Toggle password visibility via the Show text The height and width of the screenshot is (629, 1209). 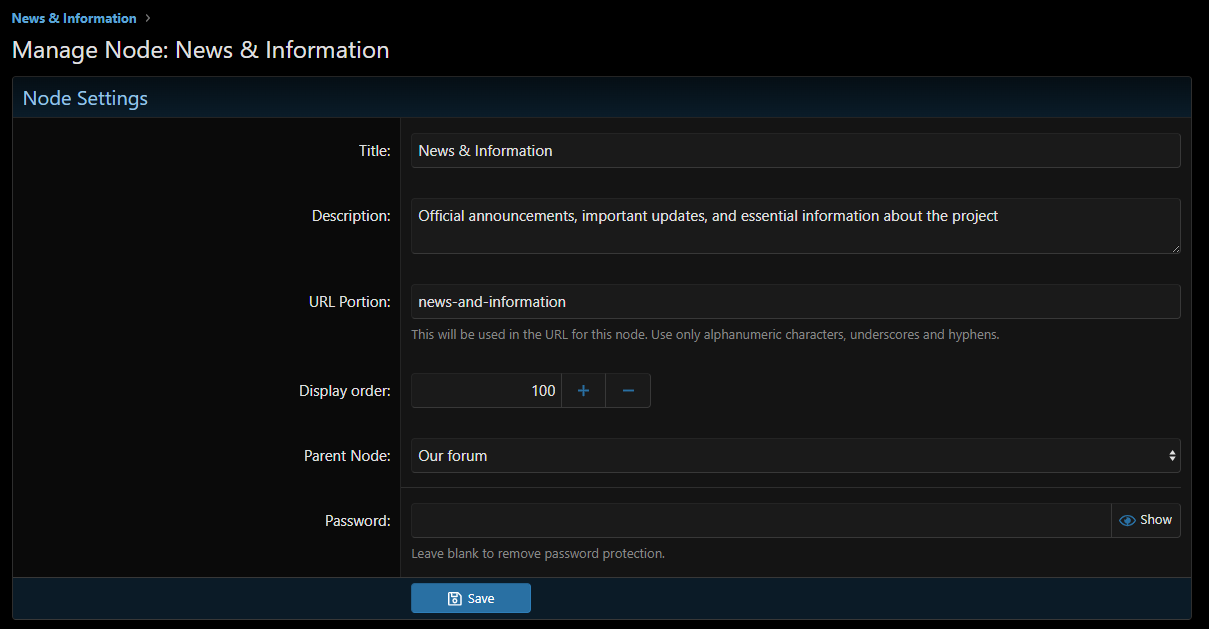[x=1156, y=520]
